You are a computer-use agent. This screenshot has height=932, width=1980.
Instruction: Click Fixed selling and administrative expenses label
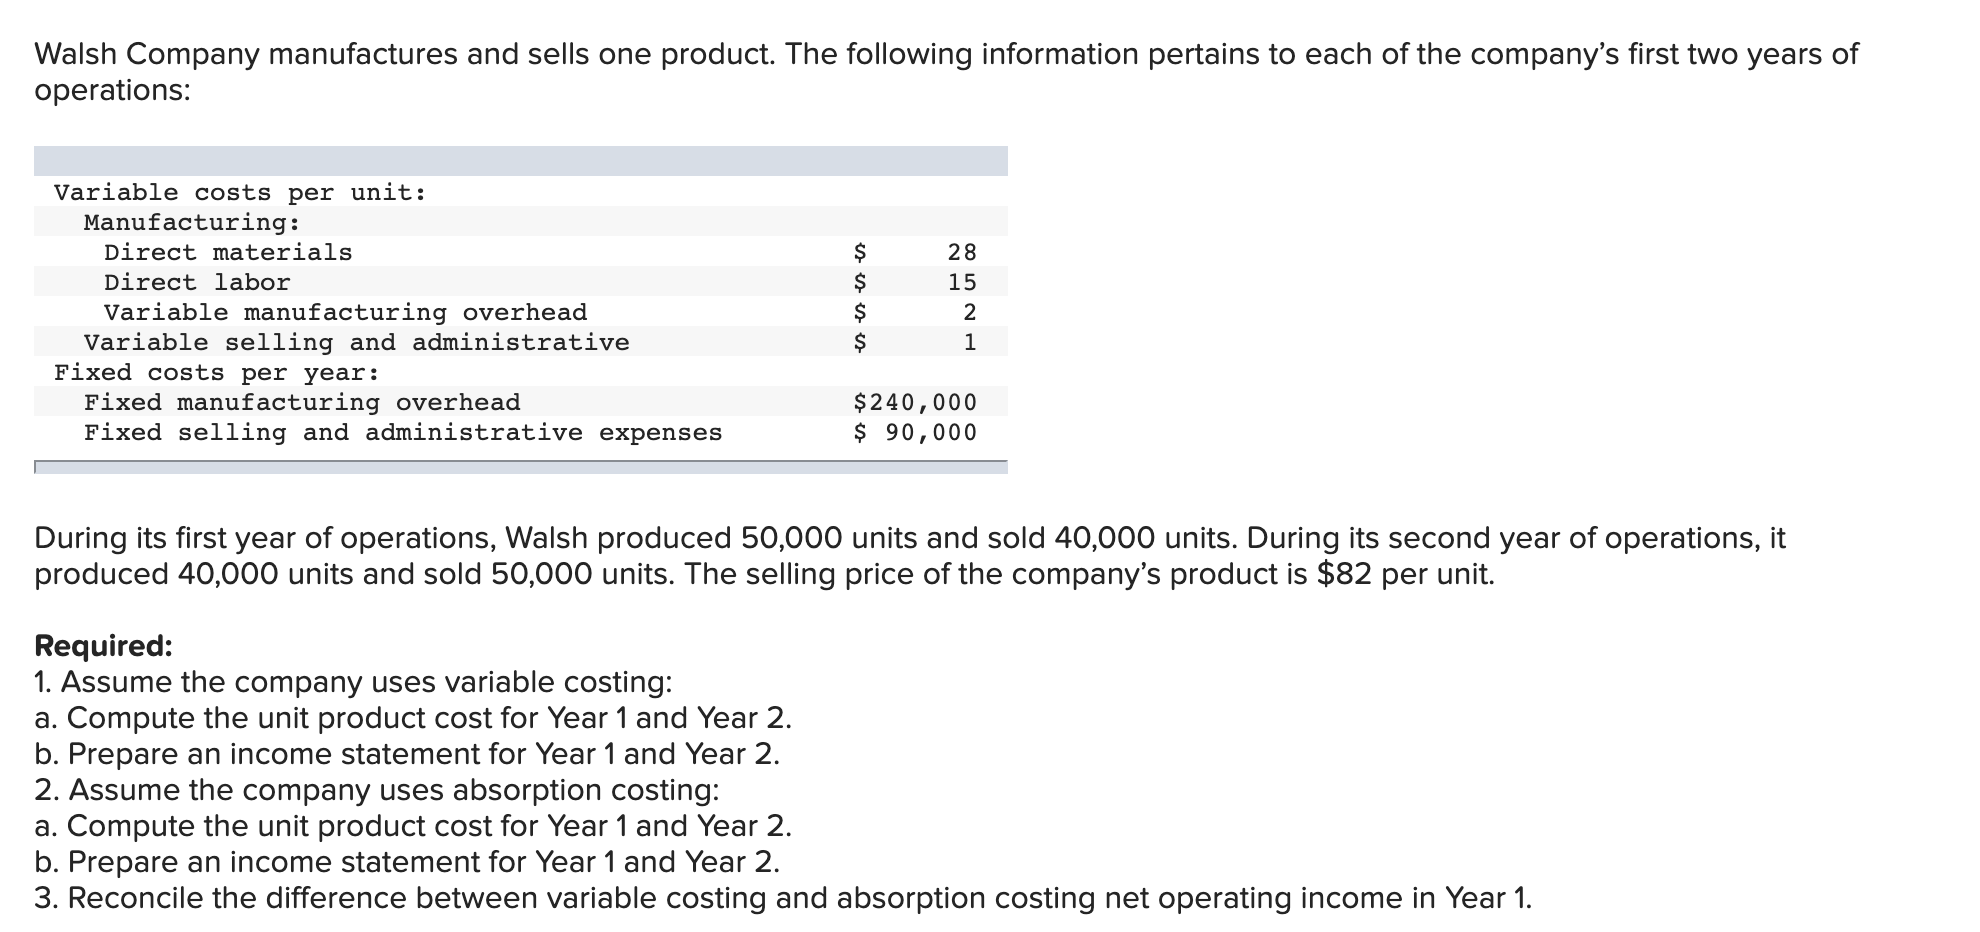click(403, 432)
